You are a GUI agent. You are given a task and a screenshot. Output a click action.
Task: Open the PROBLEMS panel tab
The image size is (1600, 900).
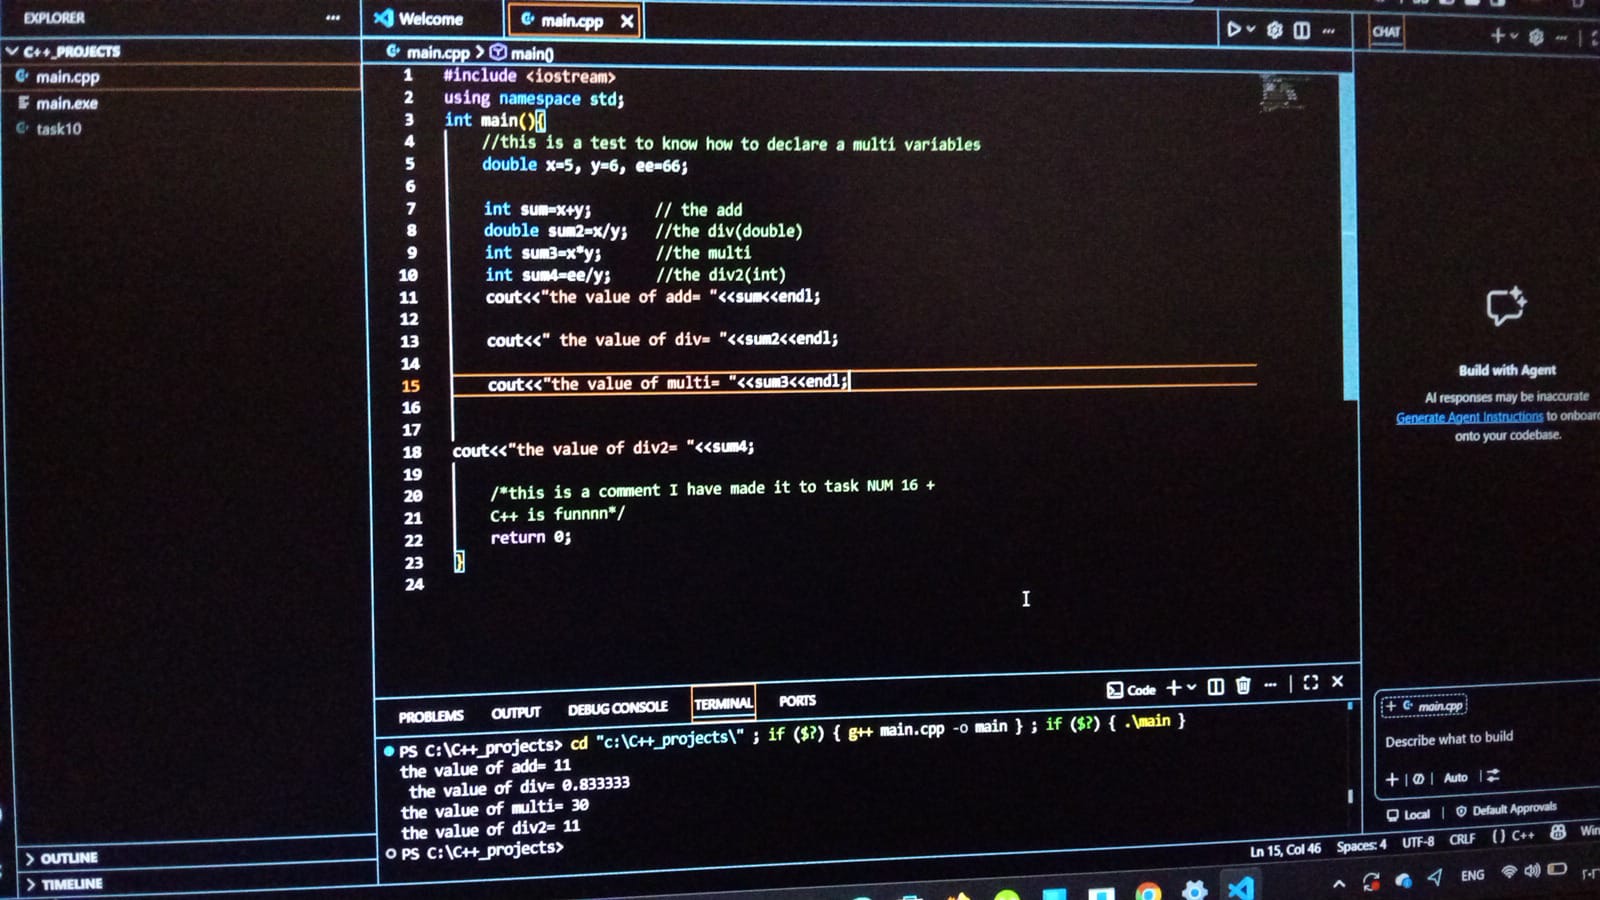tap(431, 716)
